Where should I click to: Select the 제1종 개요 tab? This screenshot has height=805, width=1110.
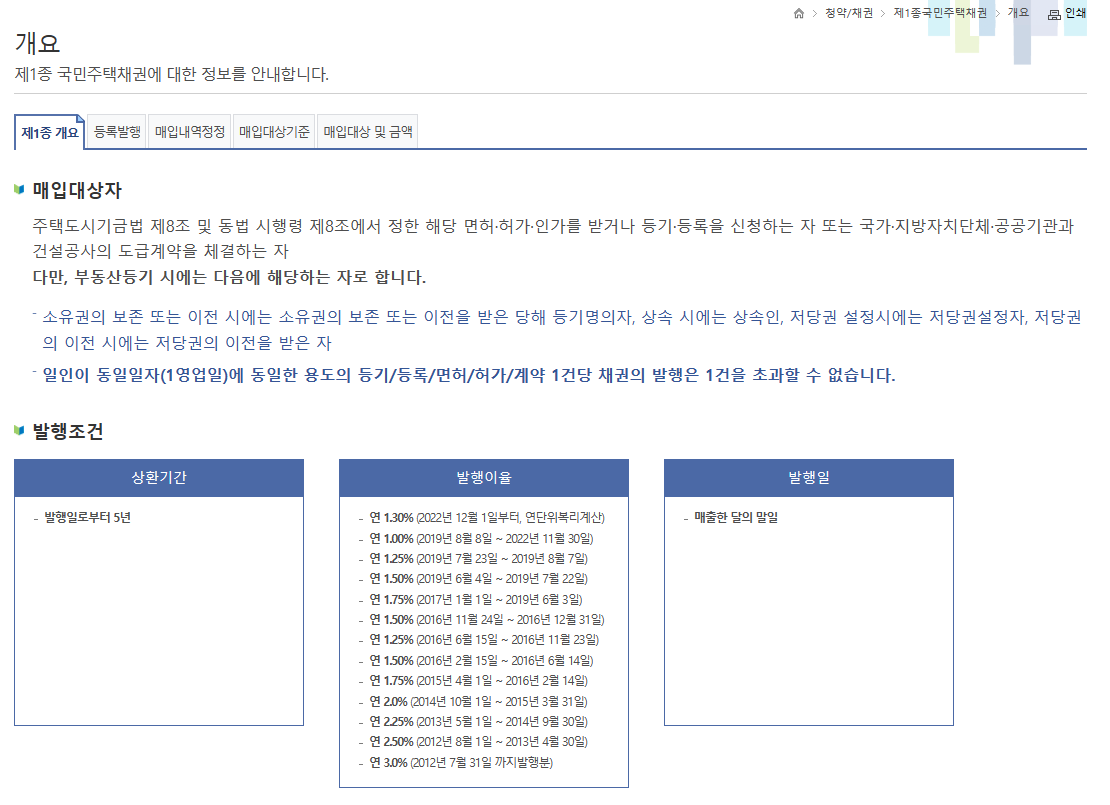pyautogui.click(x=48, y=131)
